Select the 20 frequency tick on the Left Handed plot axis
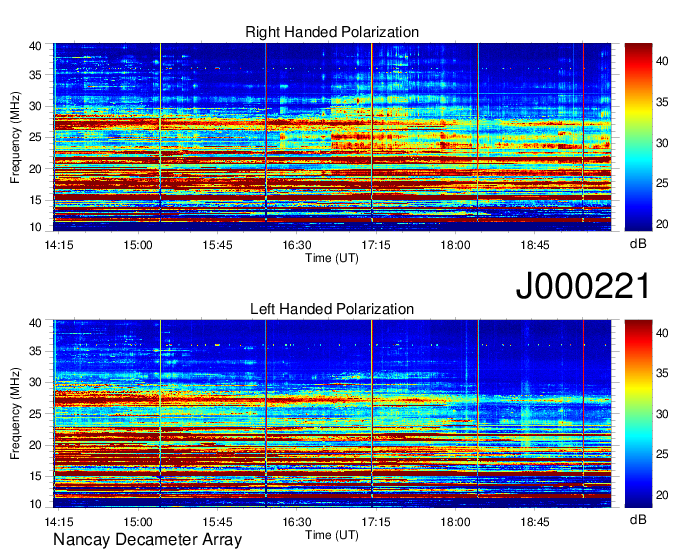Image resolution: width=680 pixels, height=552 pixels. (x=35, y=445)
